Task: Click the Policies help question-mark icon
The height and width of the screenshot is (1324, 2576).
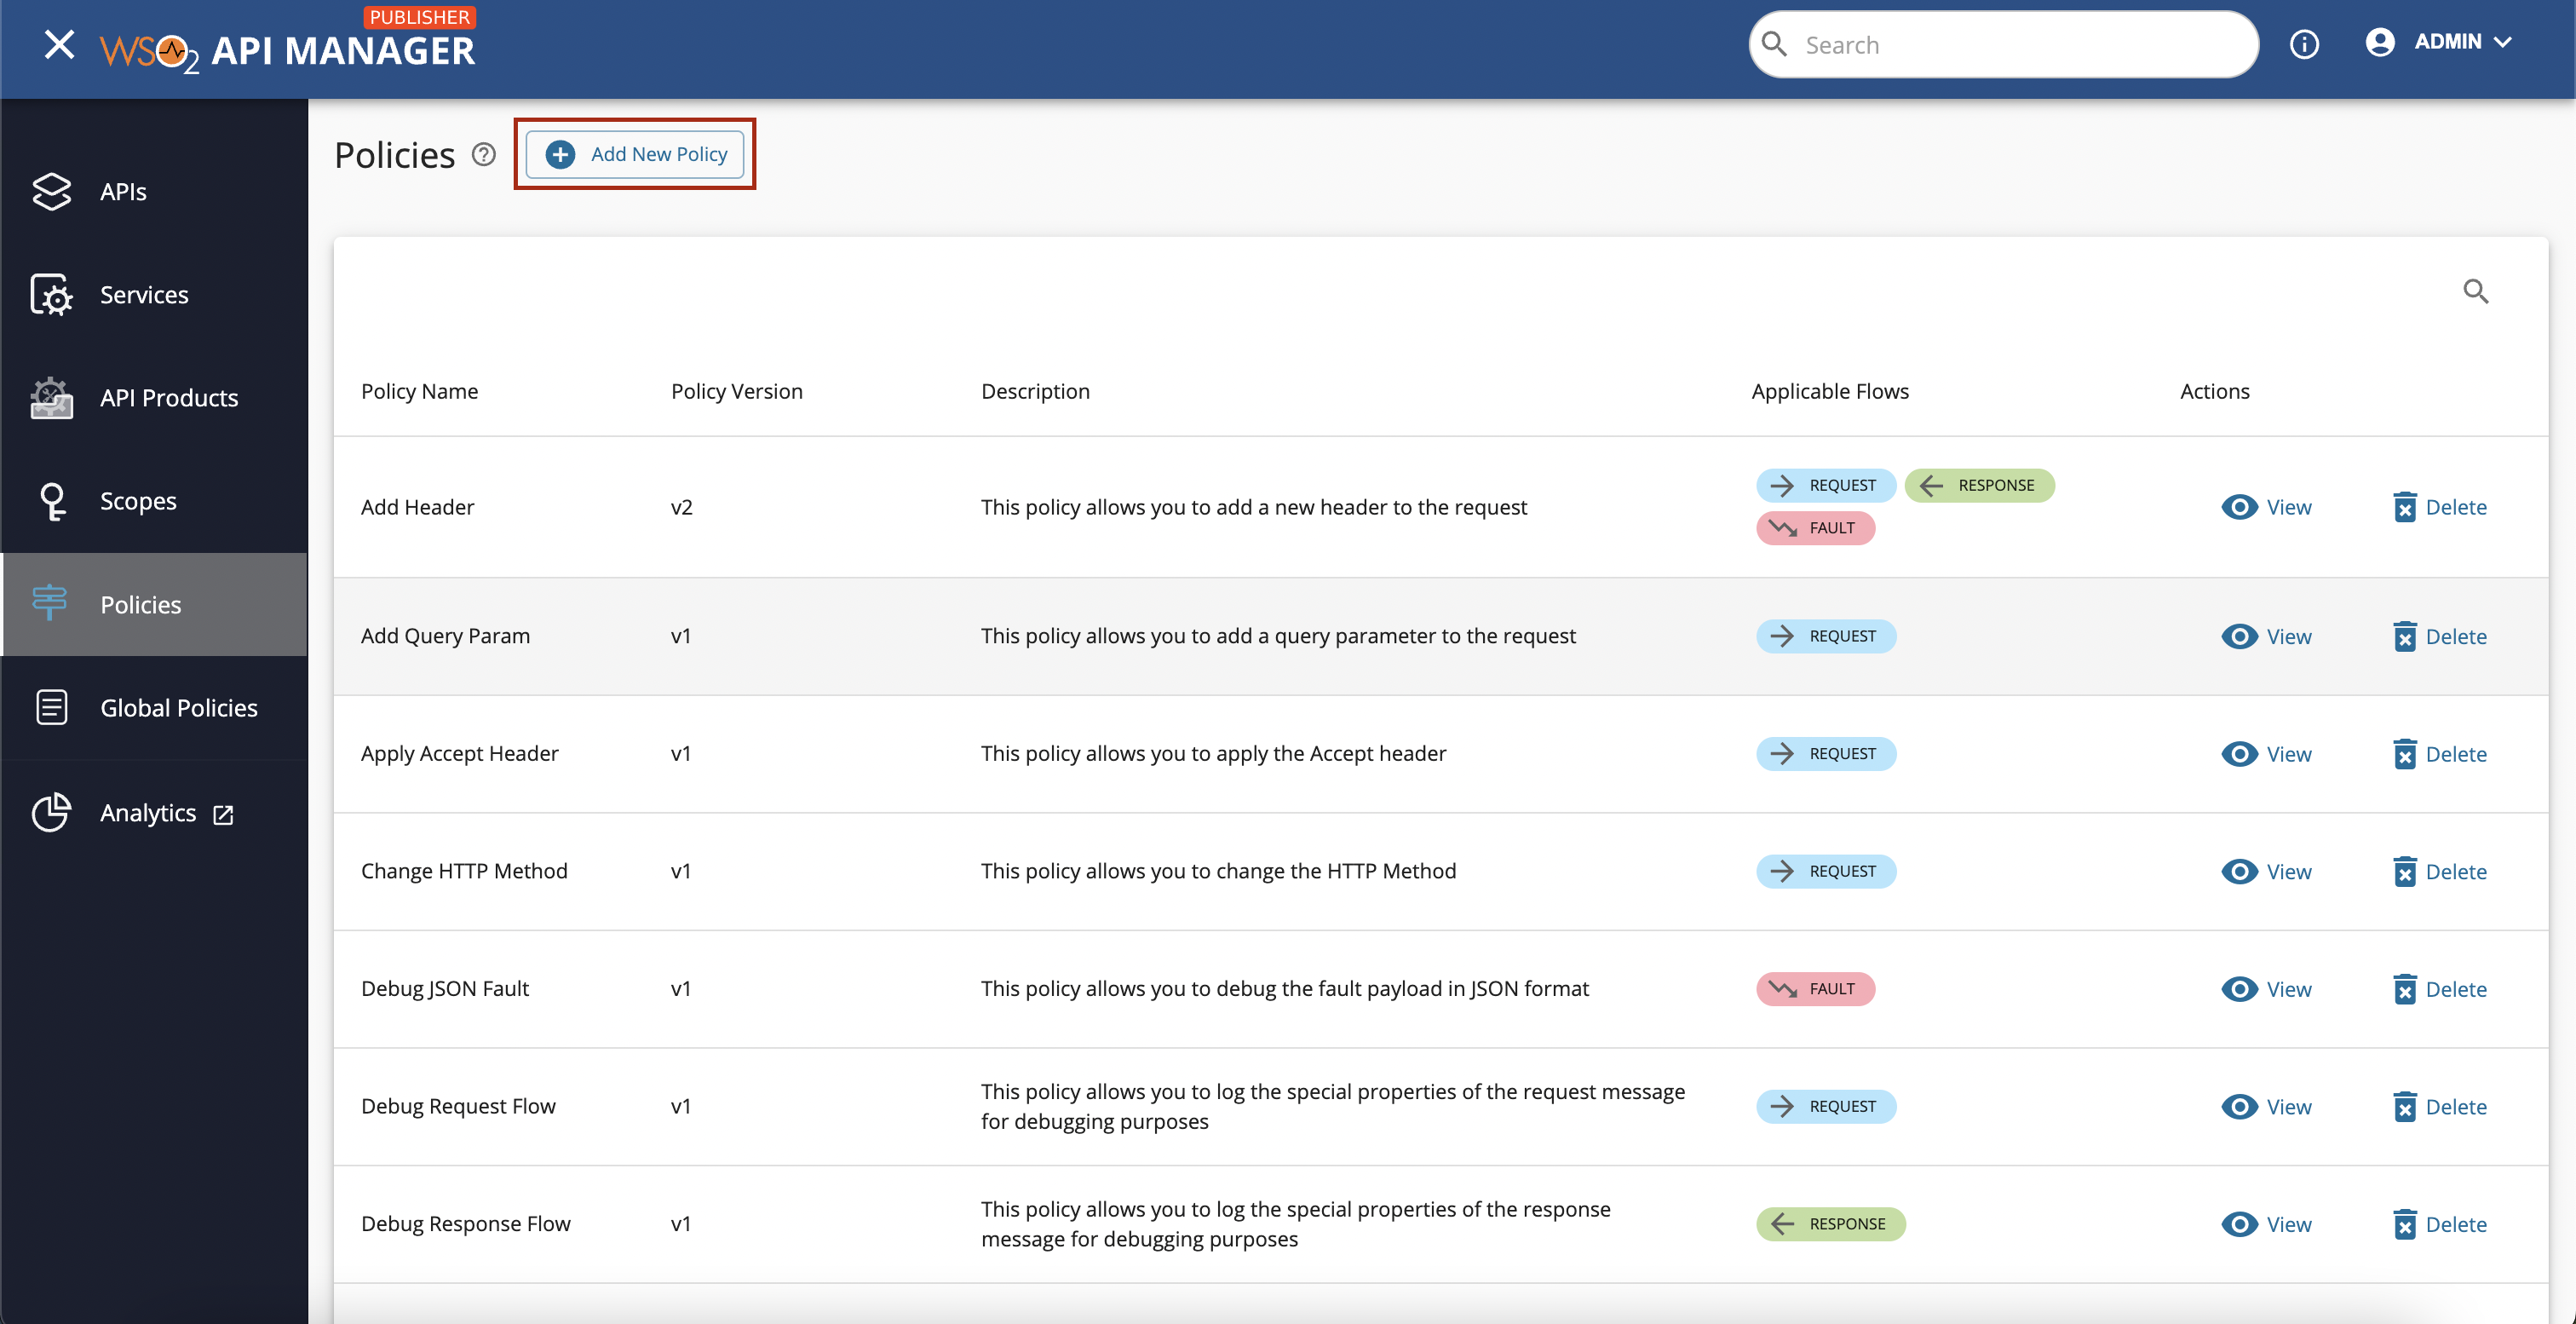Action: tap(484, 154)
